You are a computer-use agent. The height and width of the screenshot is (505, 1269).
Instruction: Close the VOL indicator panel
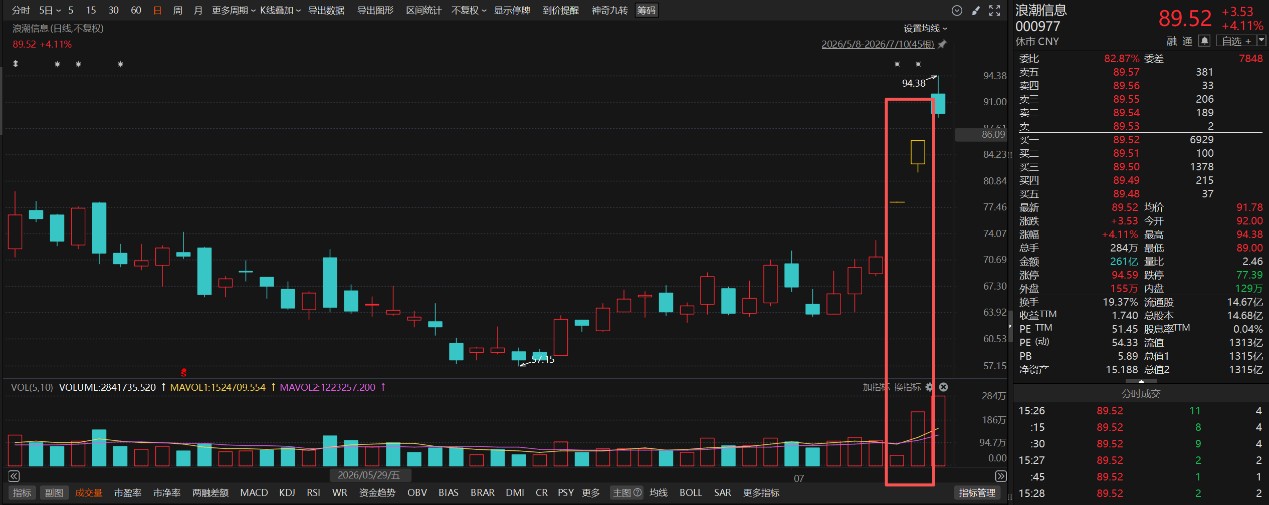[943, 387]
